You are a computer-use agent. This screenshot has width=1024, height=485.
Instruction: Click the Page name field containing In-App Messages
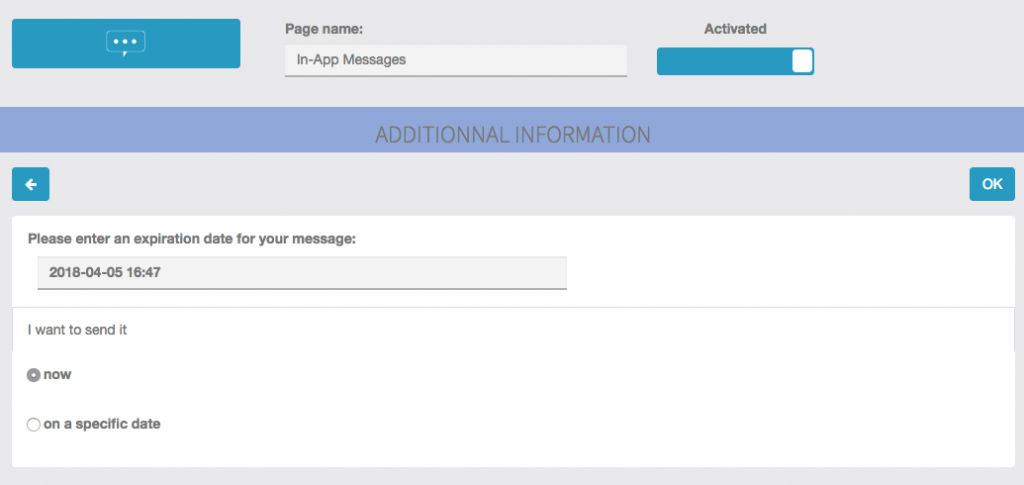tap(455, 60)
